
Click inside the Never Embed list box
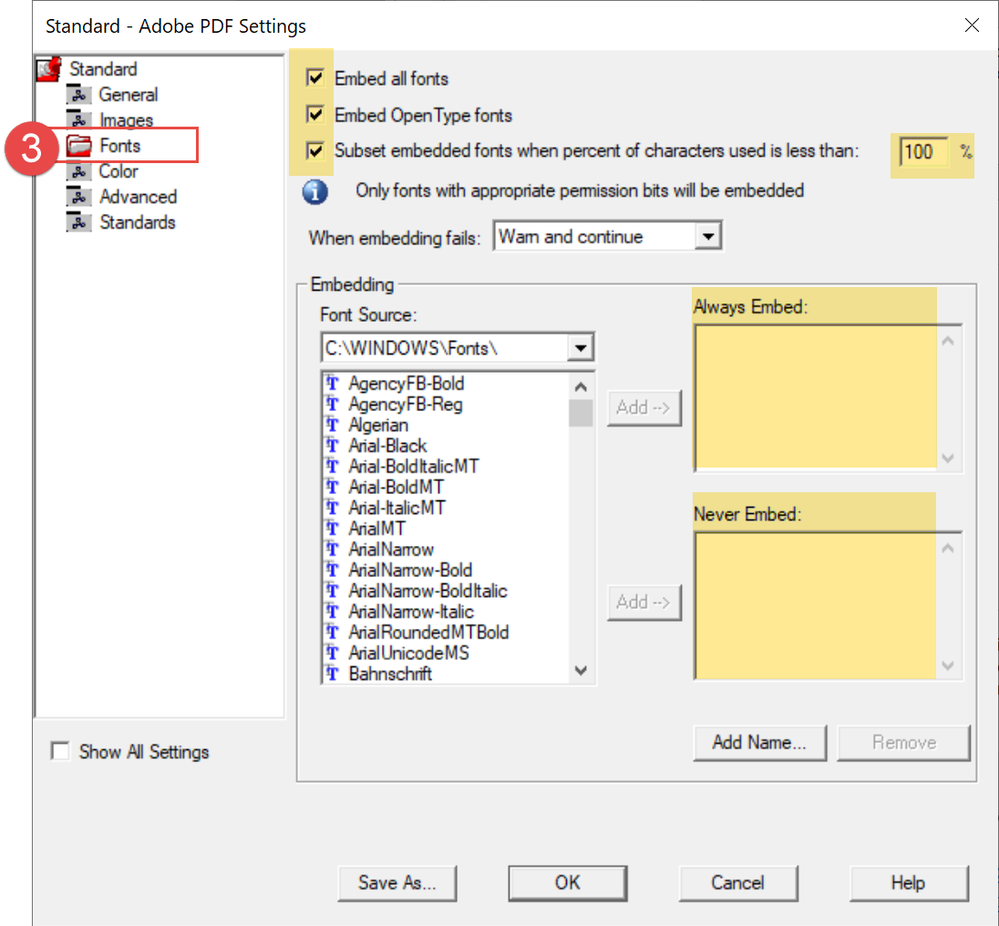point(815,605)
